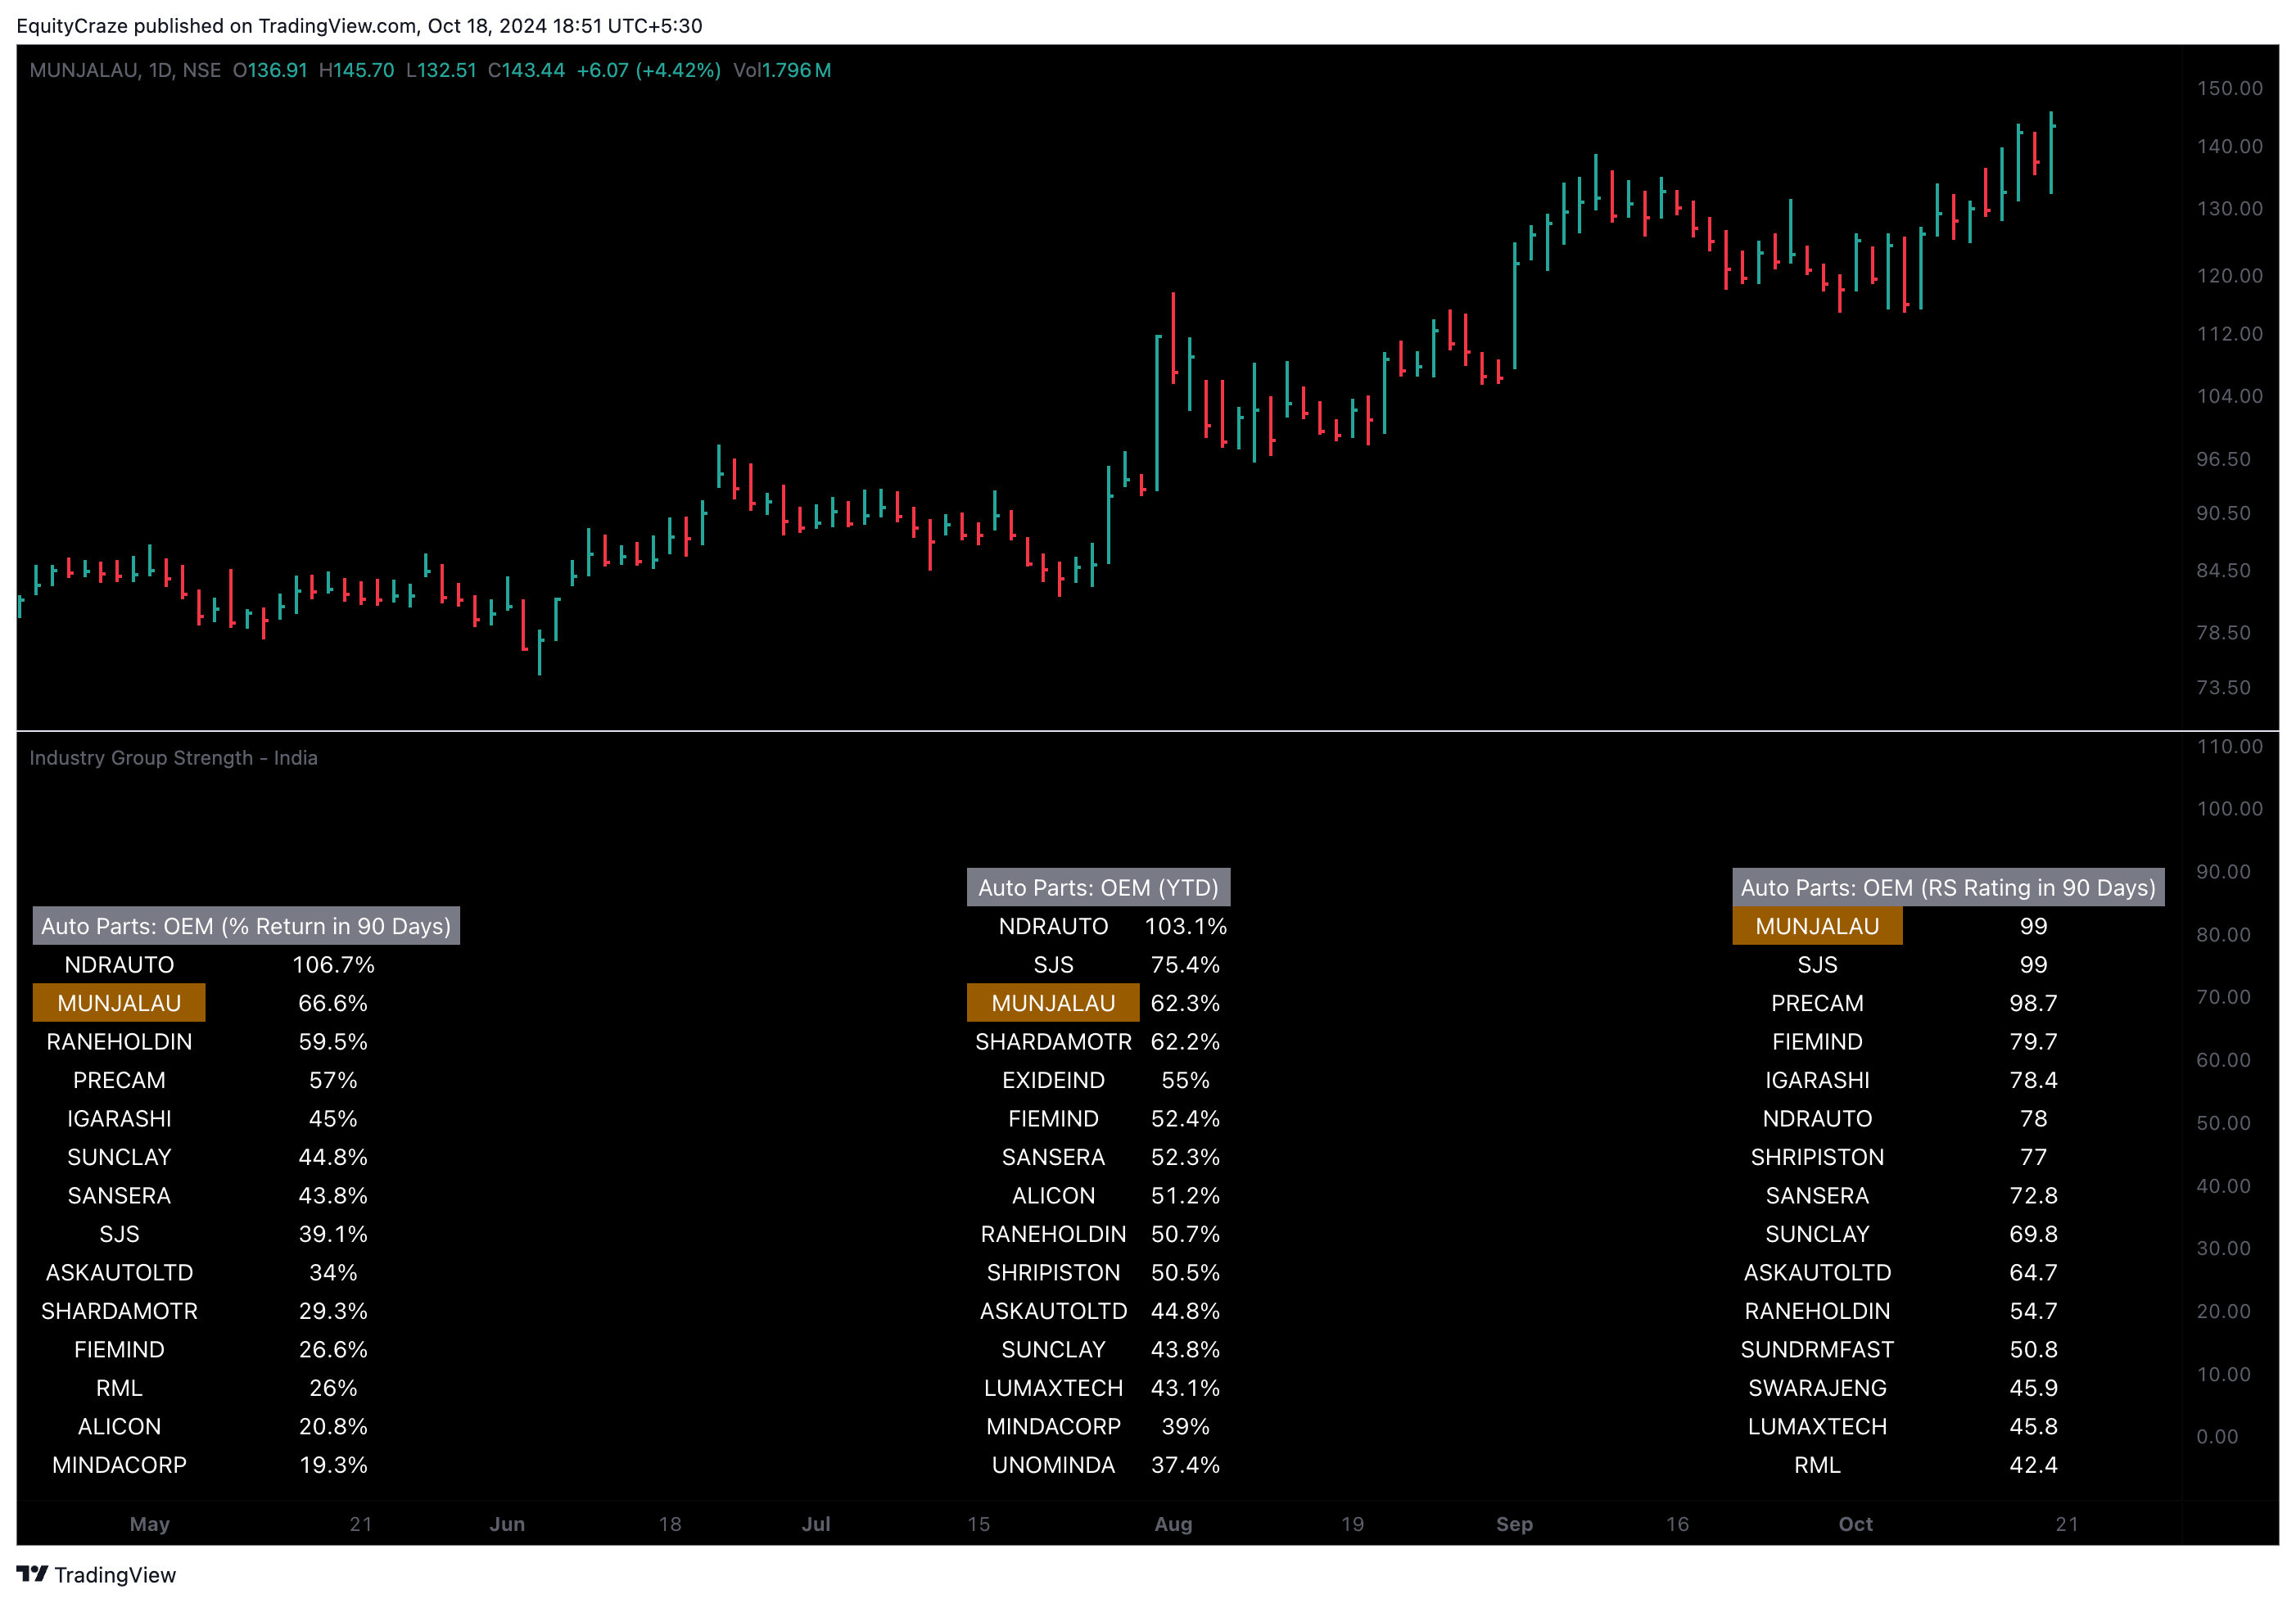Click the Sep marker on time axis

pos(1514,1524)
